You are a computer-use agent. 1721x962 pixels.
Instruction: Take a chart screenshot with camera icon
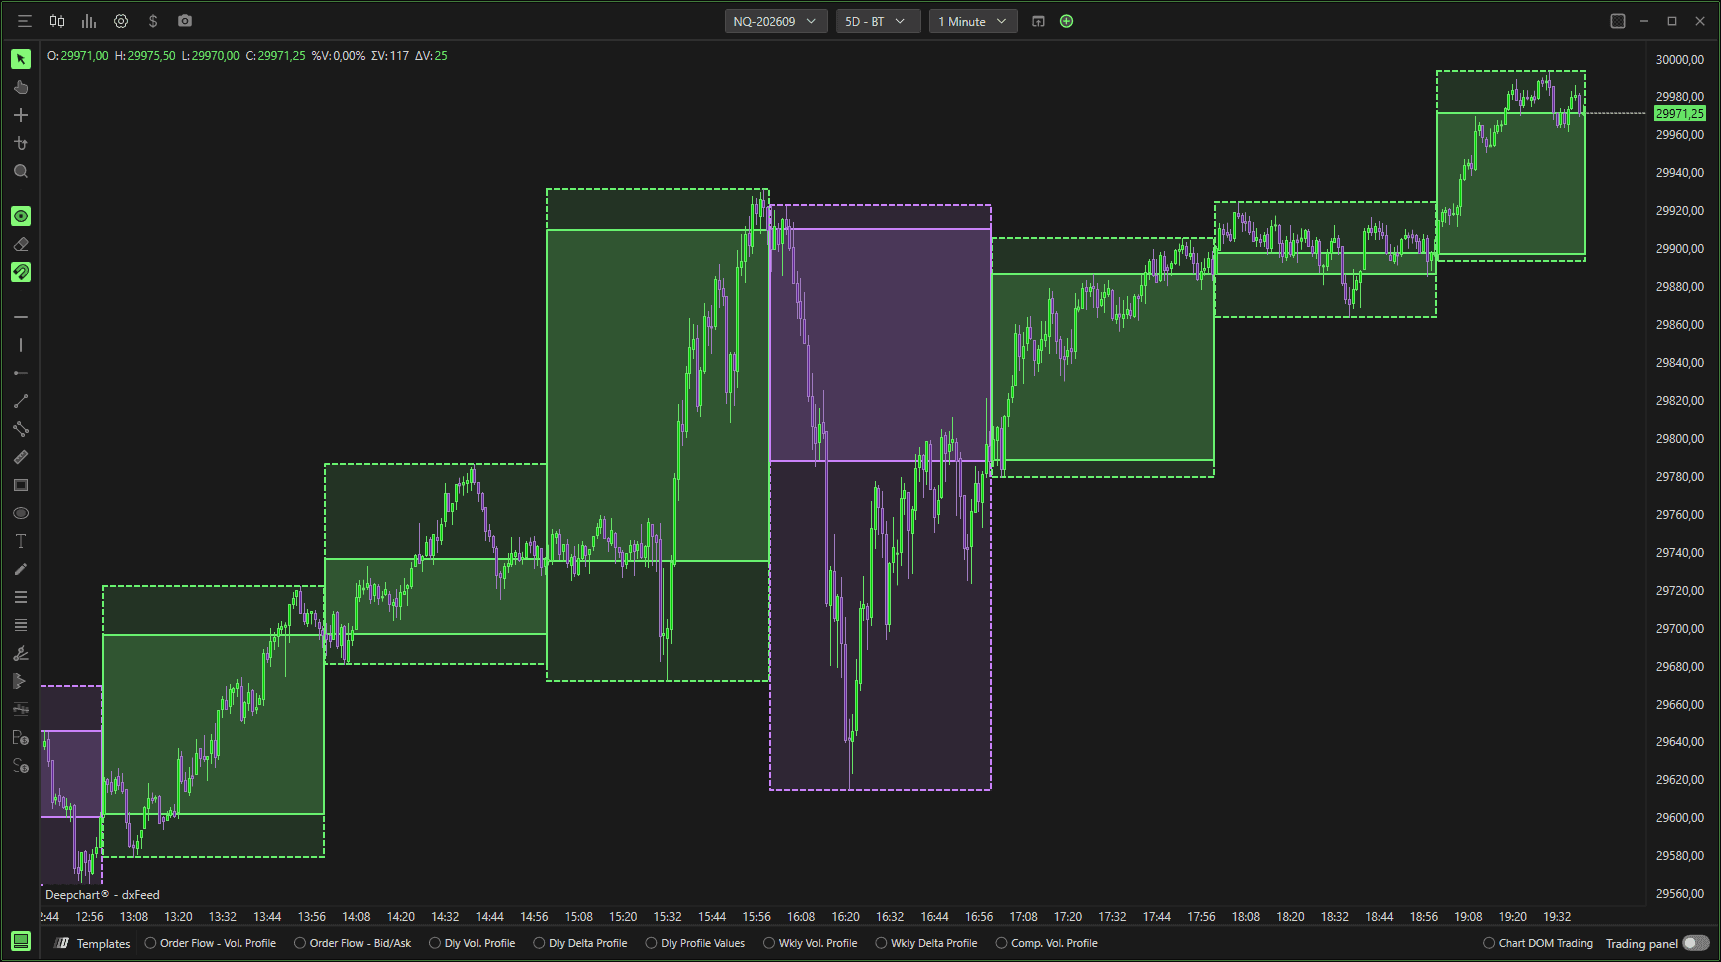coord(185,21)
